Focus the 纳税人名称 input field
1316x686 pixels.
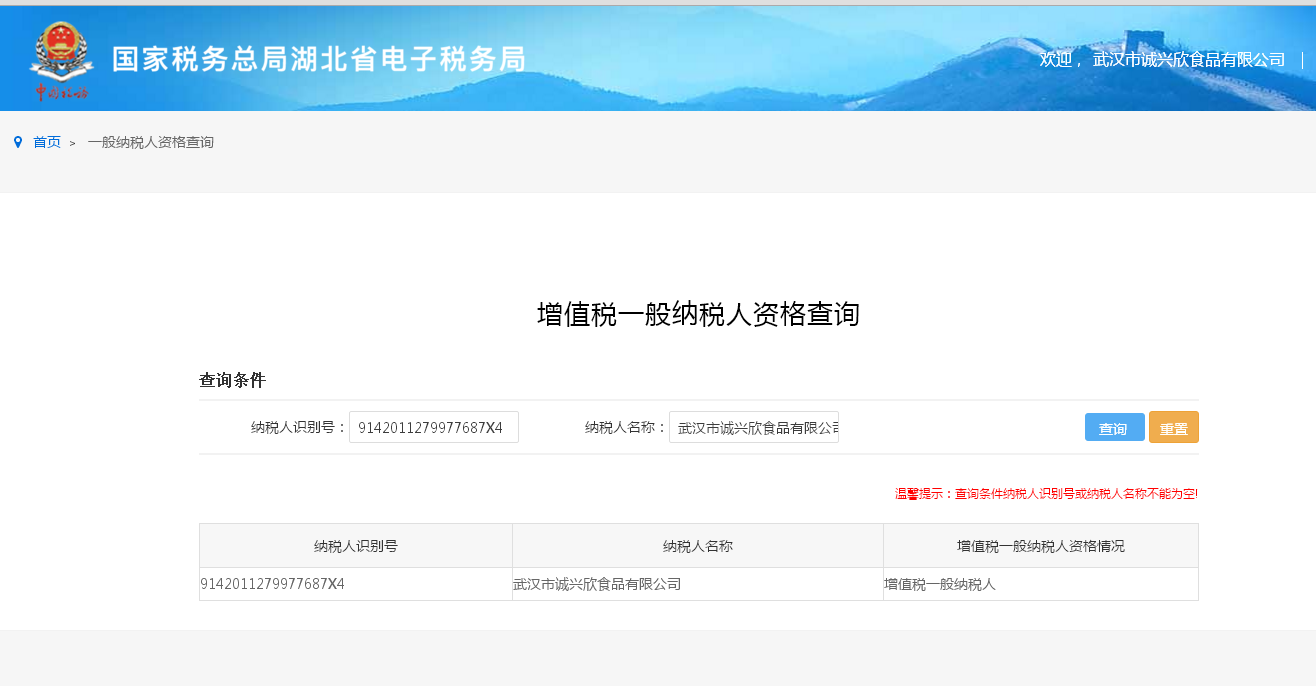coord(753,427)
